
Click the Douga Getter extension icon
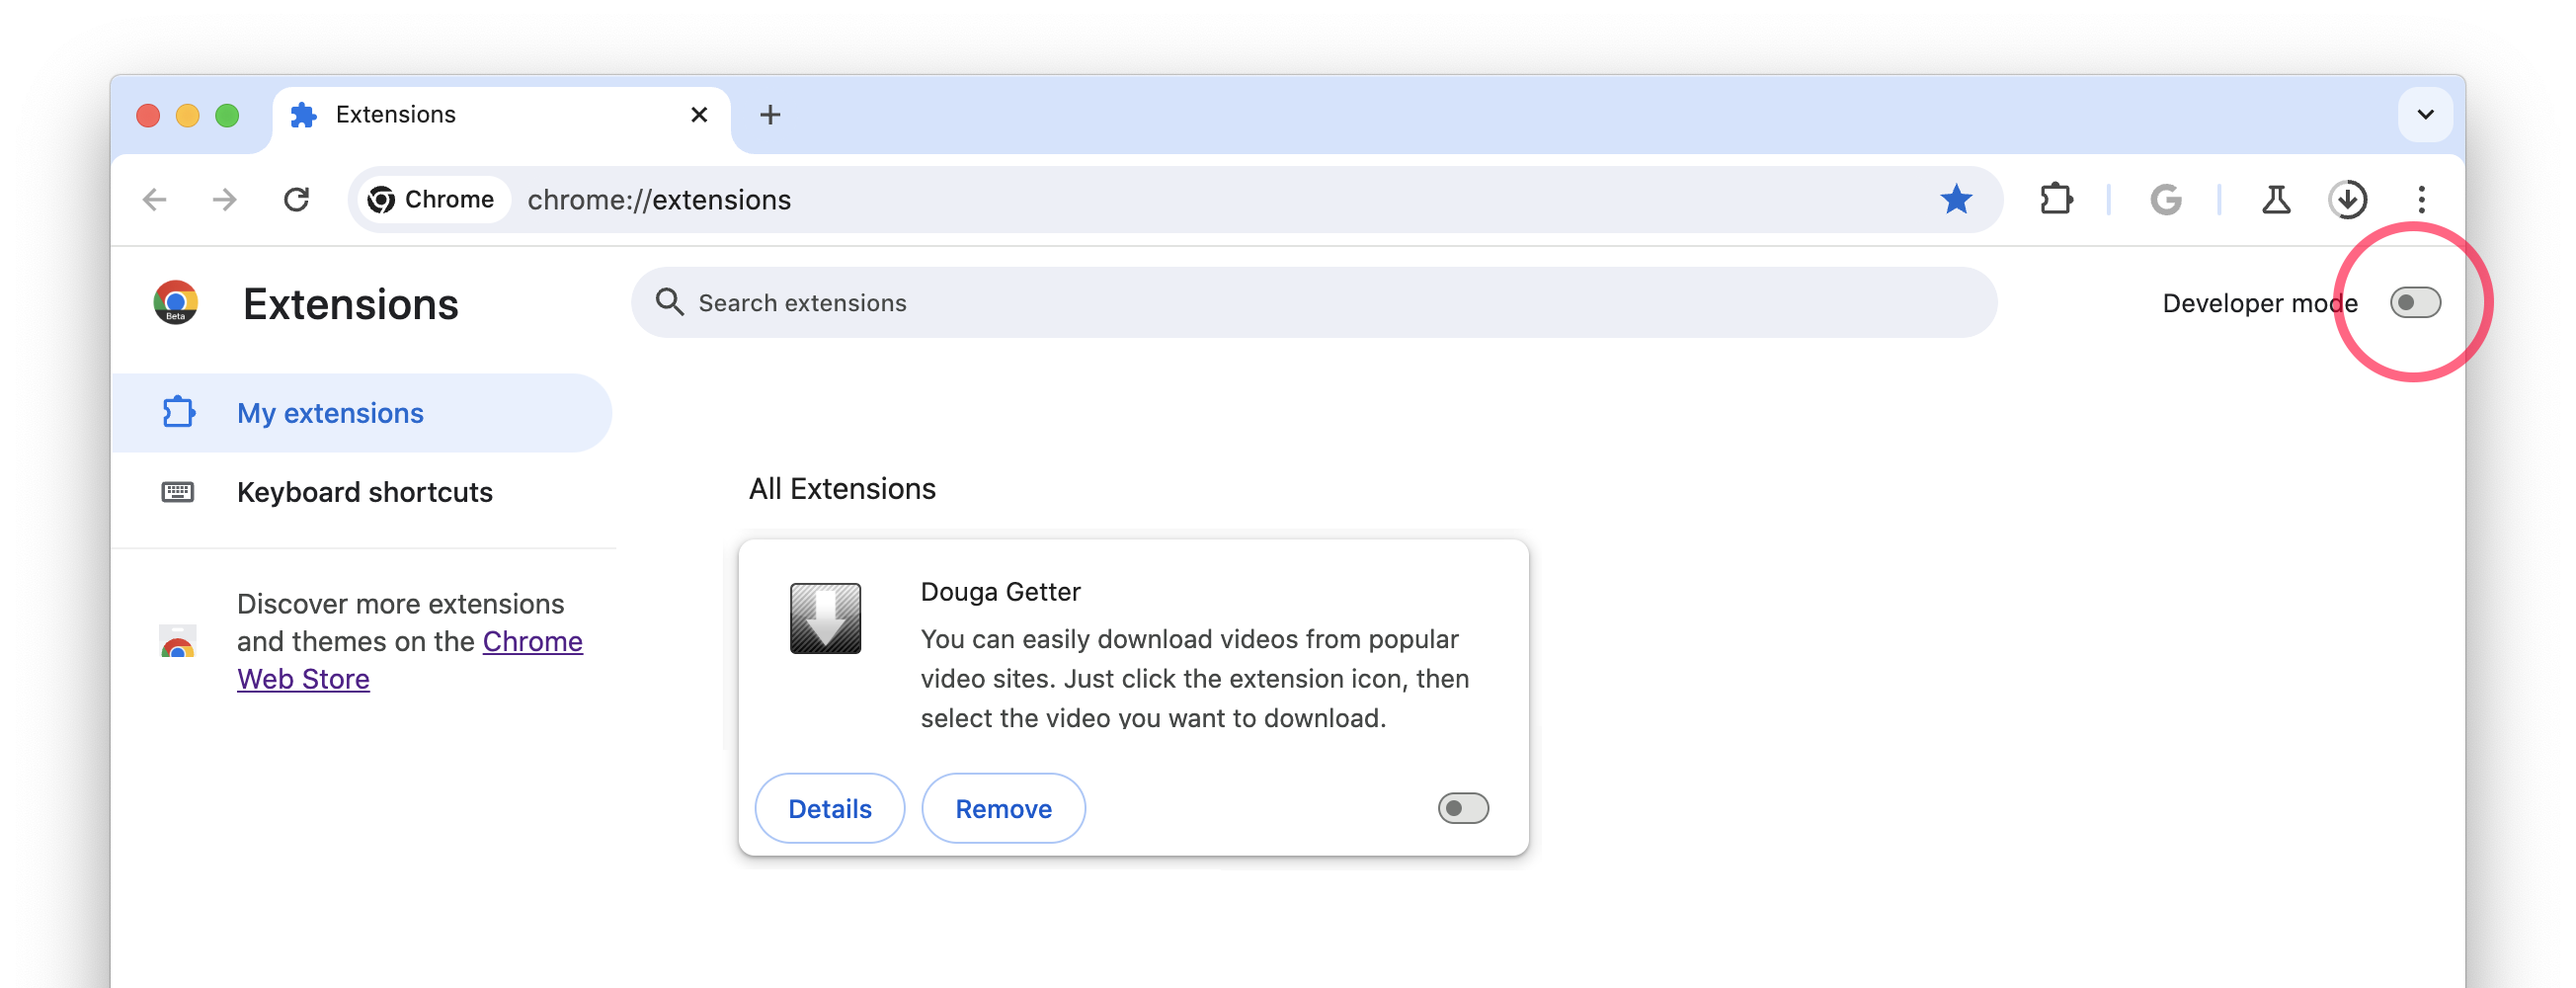tap(825, 618)
